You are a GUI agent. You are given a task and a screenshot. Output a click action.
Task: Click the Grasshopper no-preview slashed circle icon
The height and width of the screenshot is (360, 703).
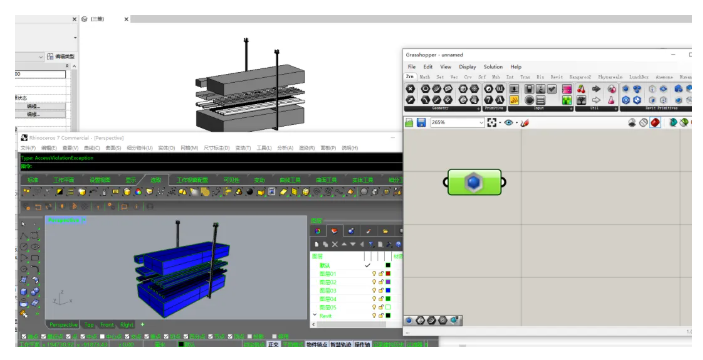pos(643,122)
